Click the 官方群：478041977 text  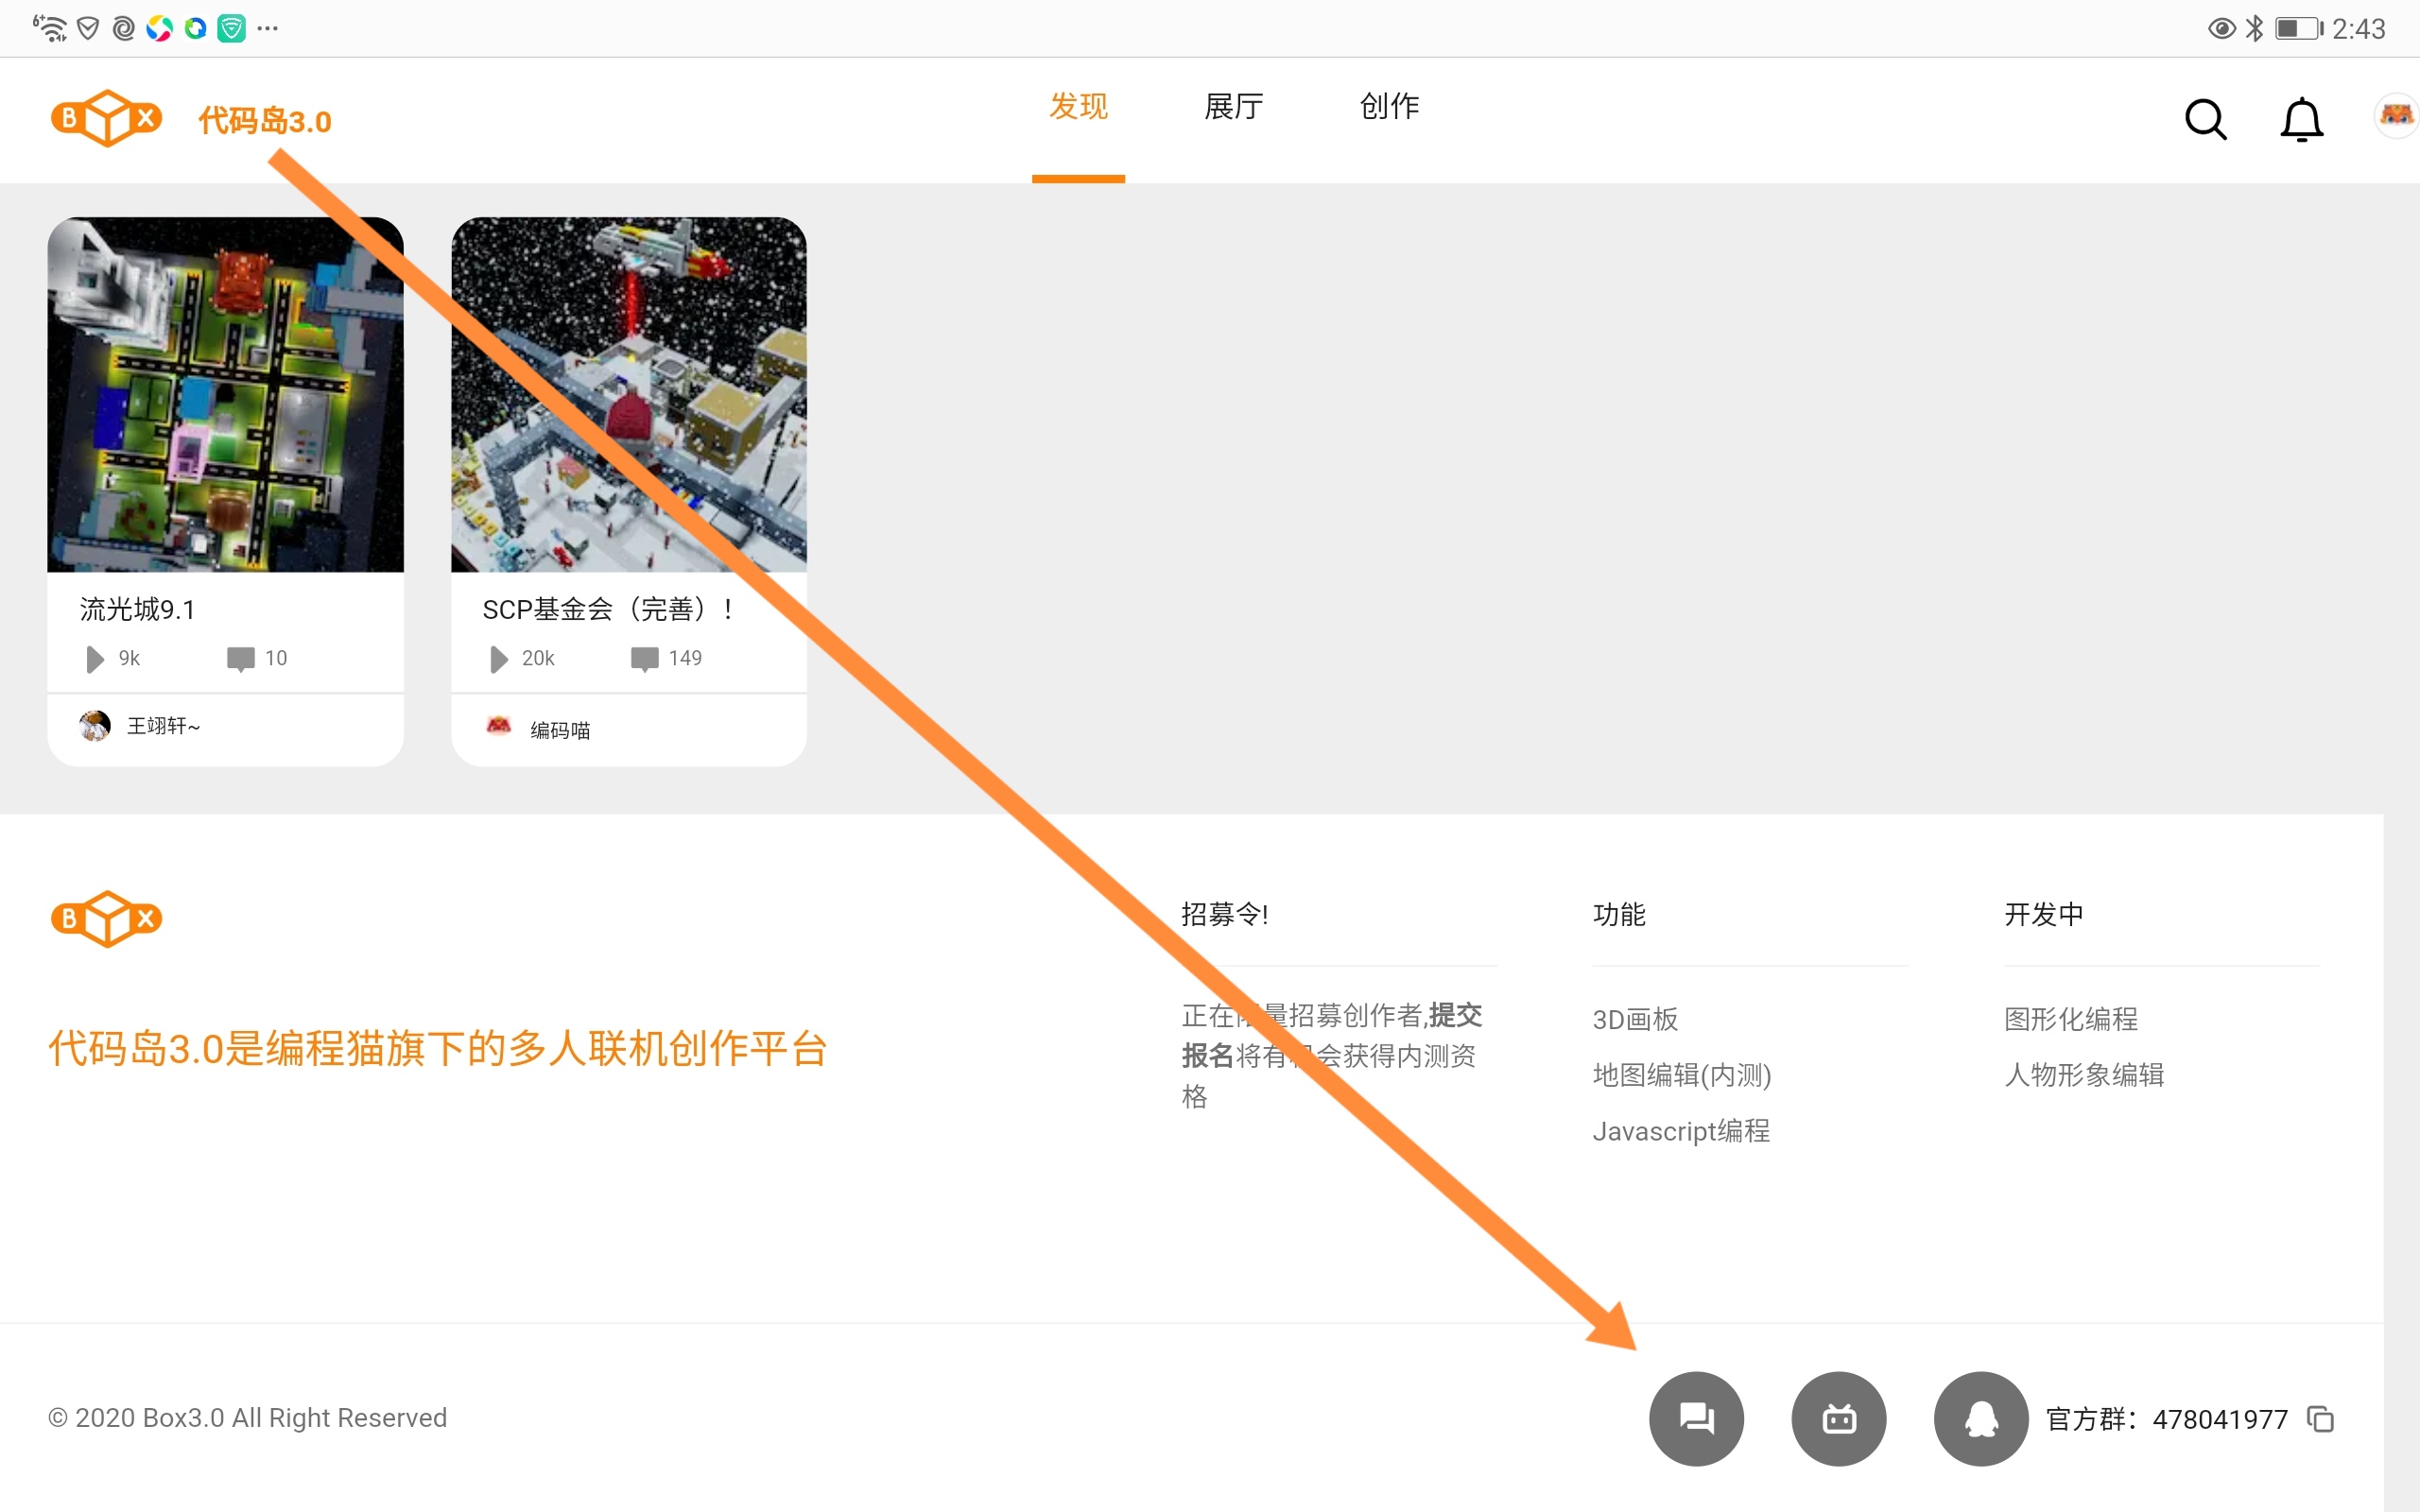pos(2167,1419)
